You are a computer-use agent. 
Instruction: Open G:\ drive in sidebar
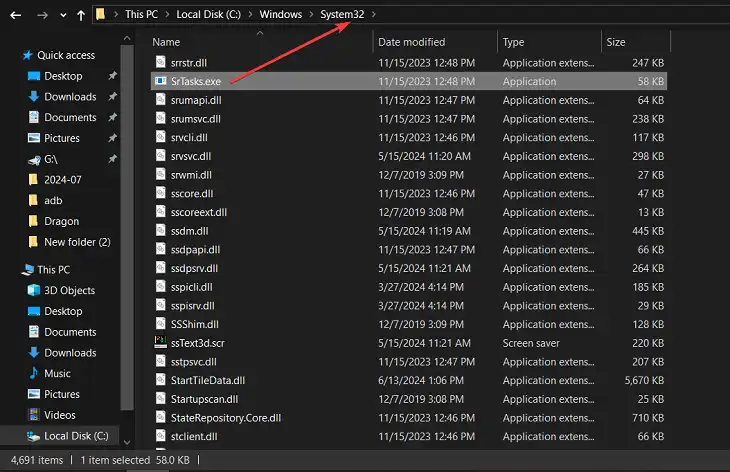(51, 159)
